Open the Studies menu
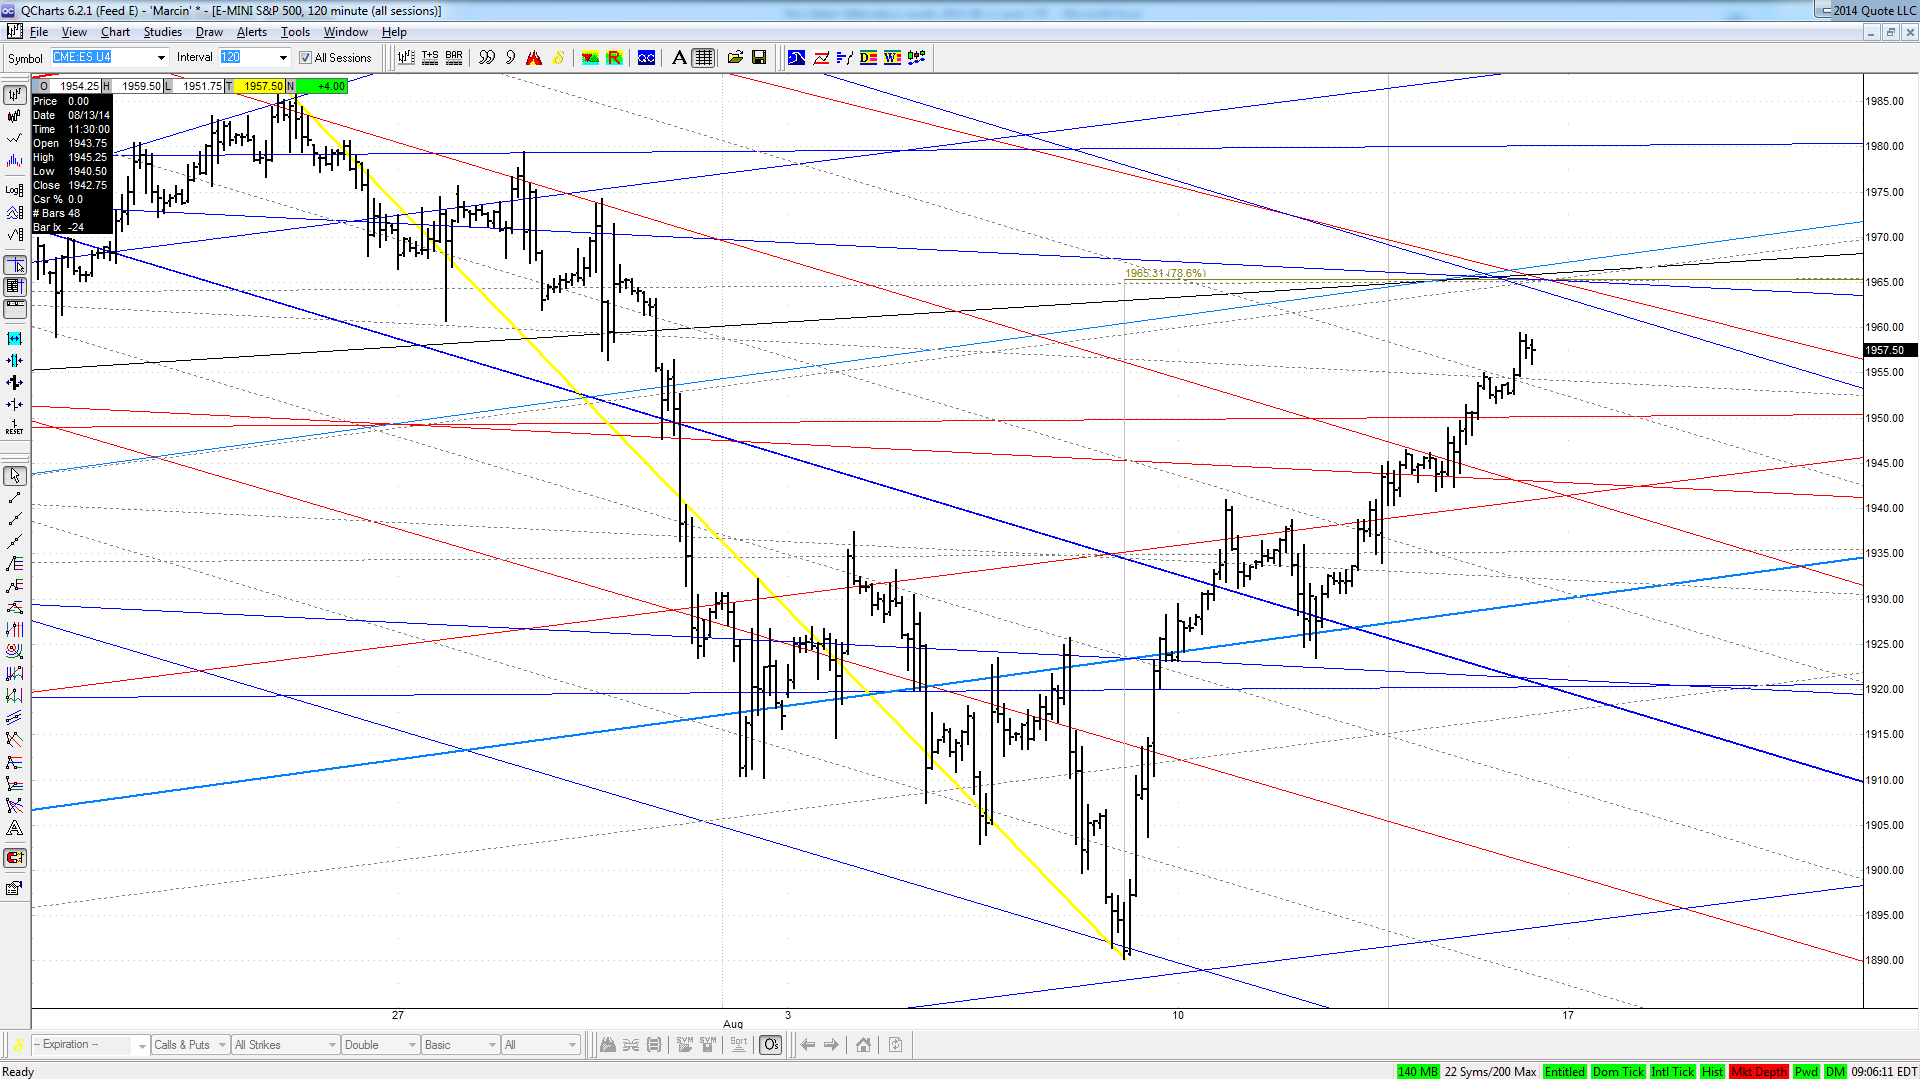Viewport: 1920px width, 1080px height. click(162, 32)
